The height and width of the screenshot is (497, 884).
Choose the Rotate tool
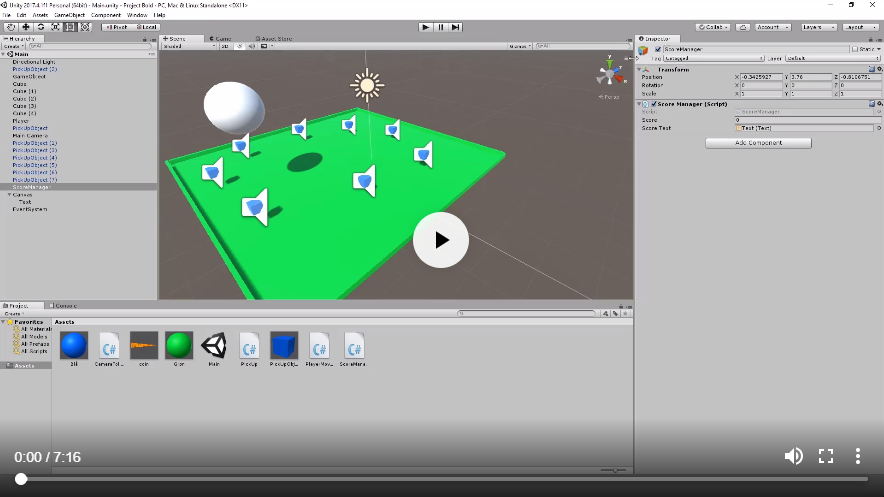click(x=40, y=27)
